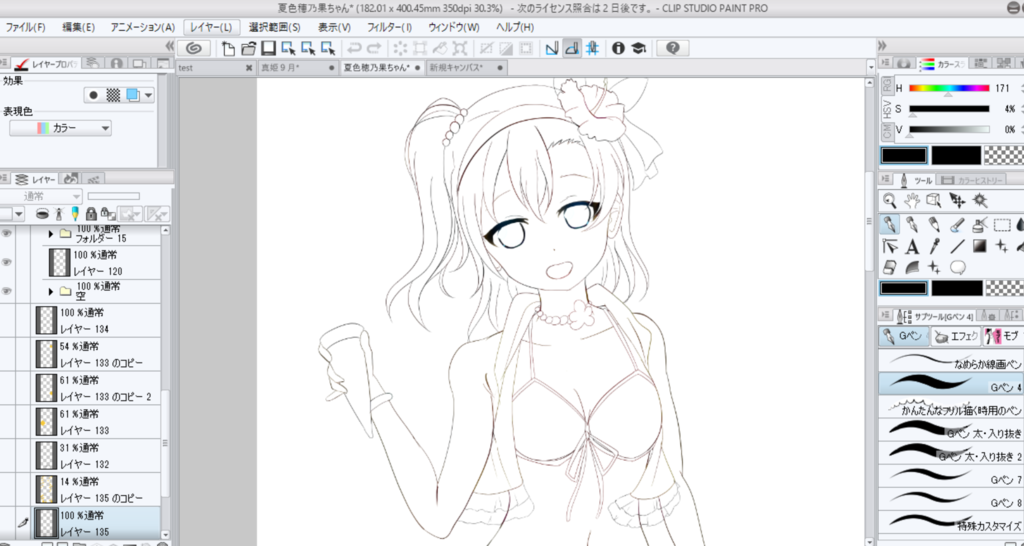Toggle reference layer lighthouse icon
Viewport: 1024px width, 546px height.
59,214
